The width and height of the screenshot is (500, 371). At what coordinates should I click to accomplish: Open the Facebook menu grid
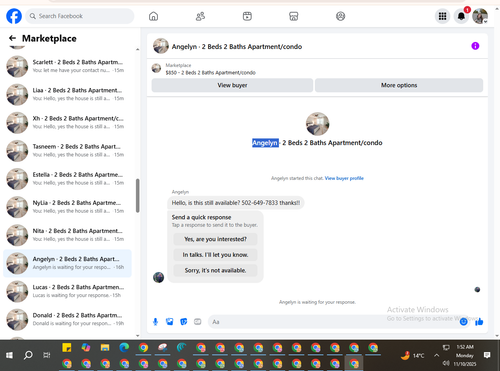[x=442, y=16]
